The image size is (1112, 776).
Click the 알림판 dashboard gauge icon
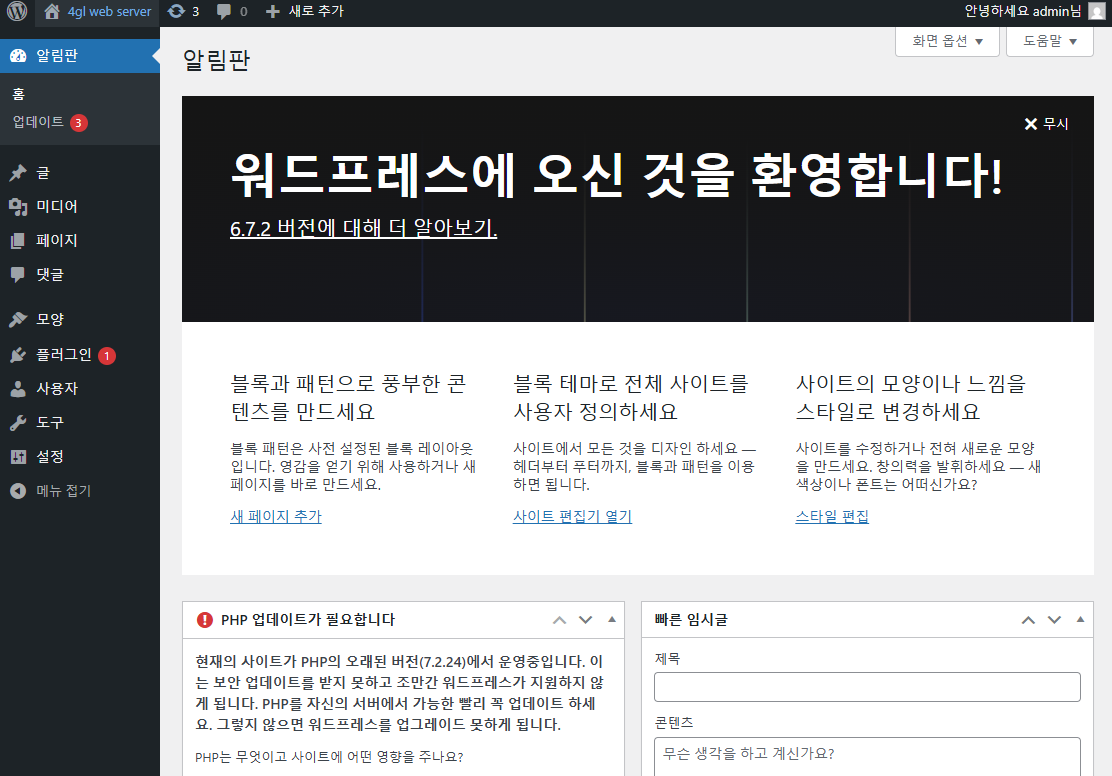[18, 56]
